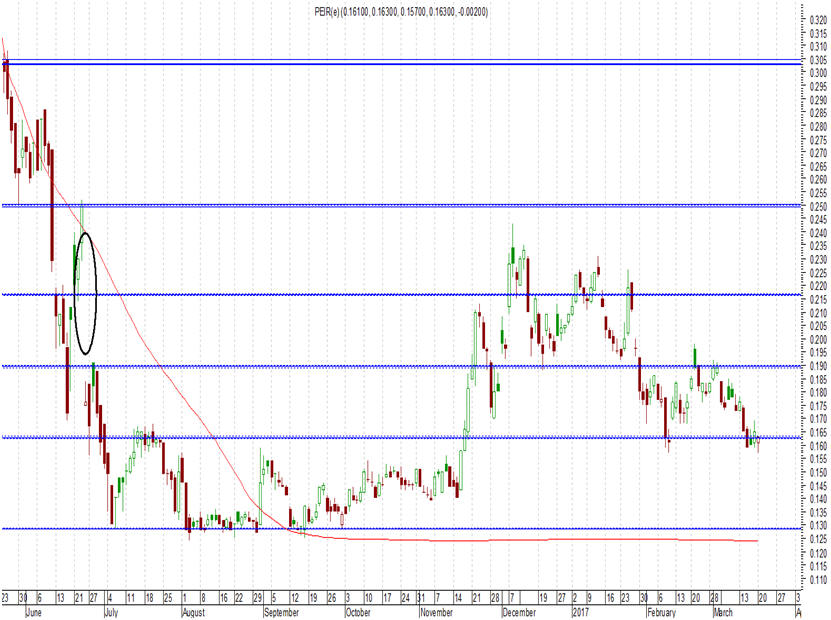
Task: Click the 22 date tick label
Action: click(238, 598)
